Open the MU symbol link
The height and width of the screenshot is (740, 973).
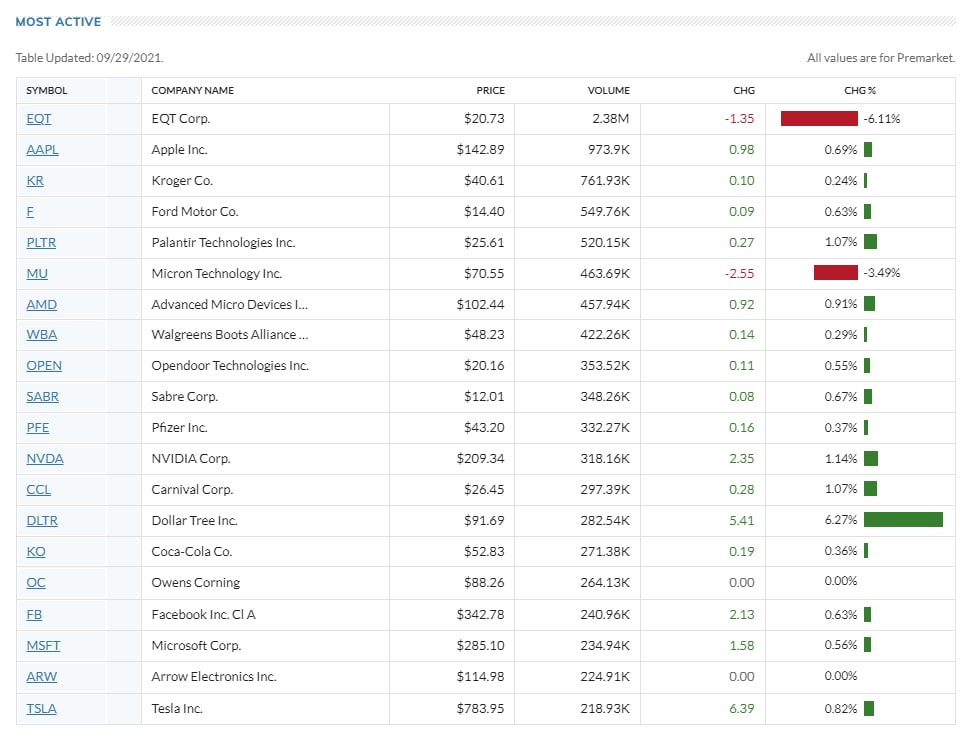coord(37,274)
